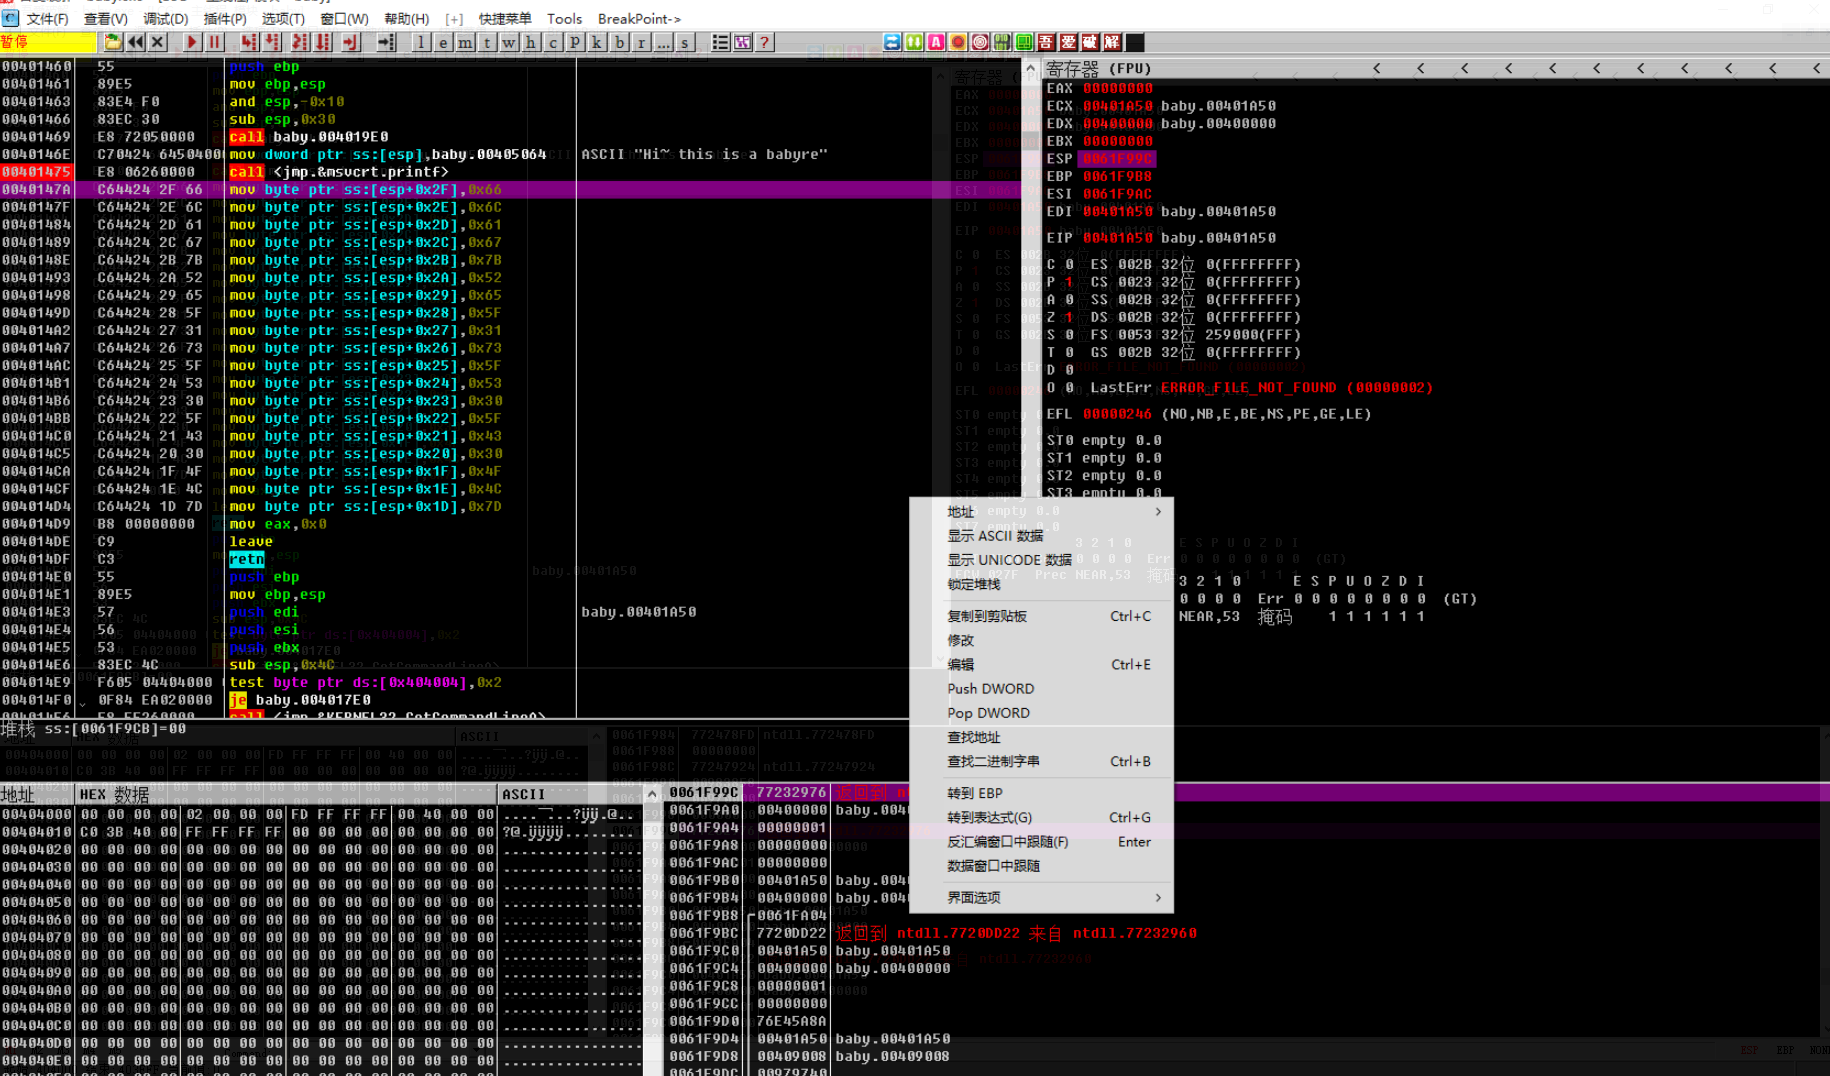Select Pop DWORD in context menu
The height and width of the screenshot is (1076, 1830).
[x=1041, y=713]
